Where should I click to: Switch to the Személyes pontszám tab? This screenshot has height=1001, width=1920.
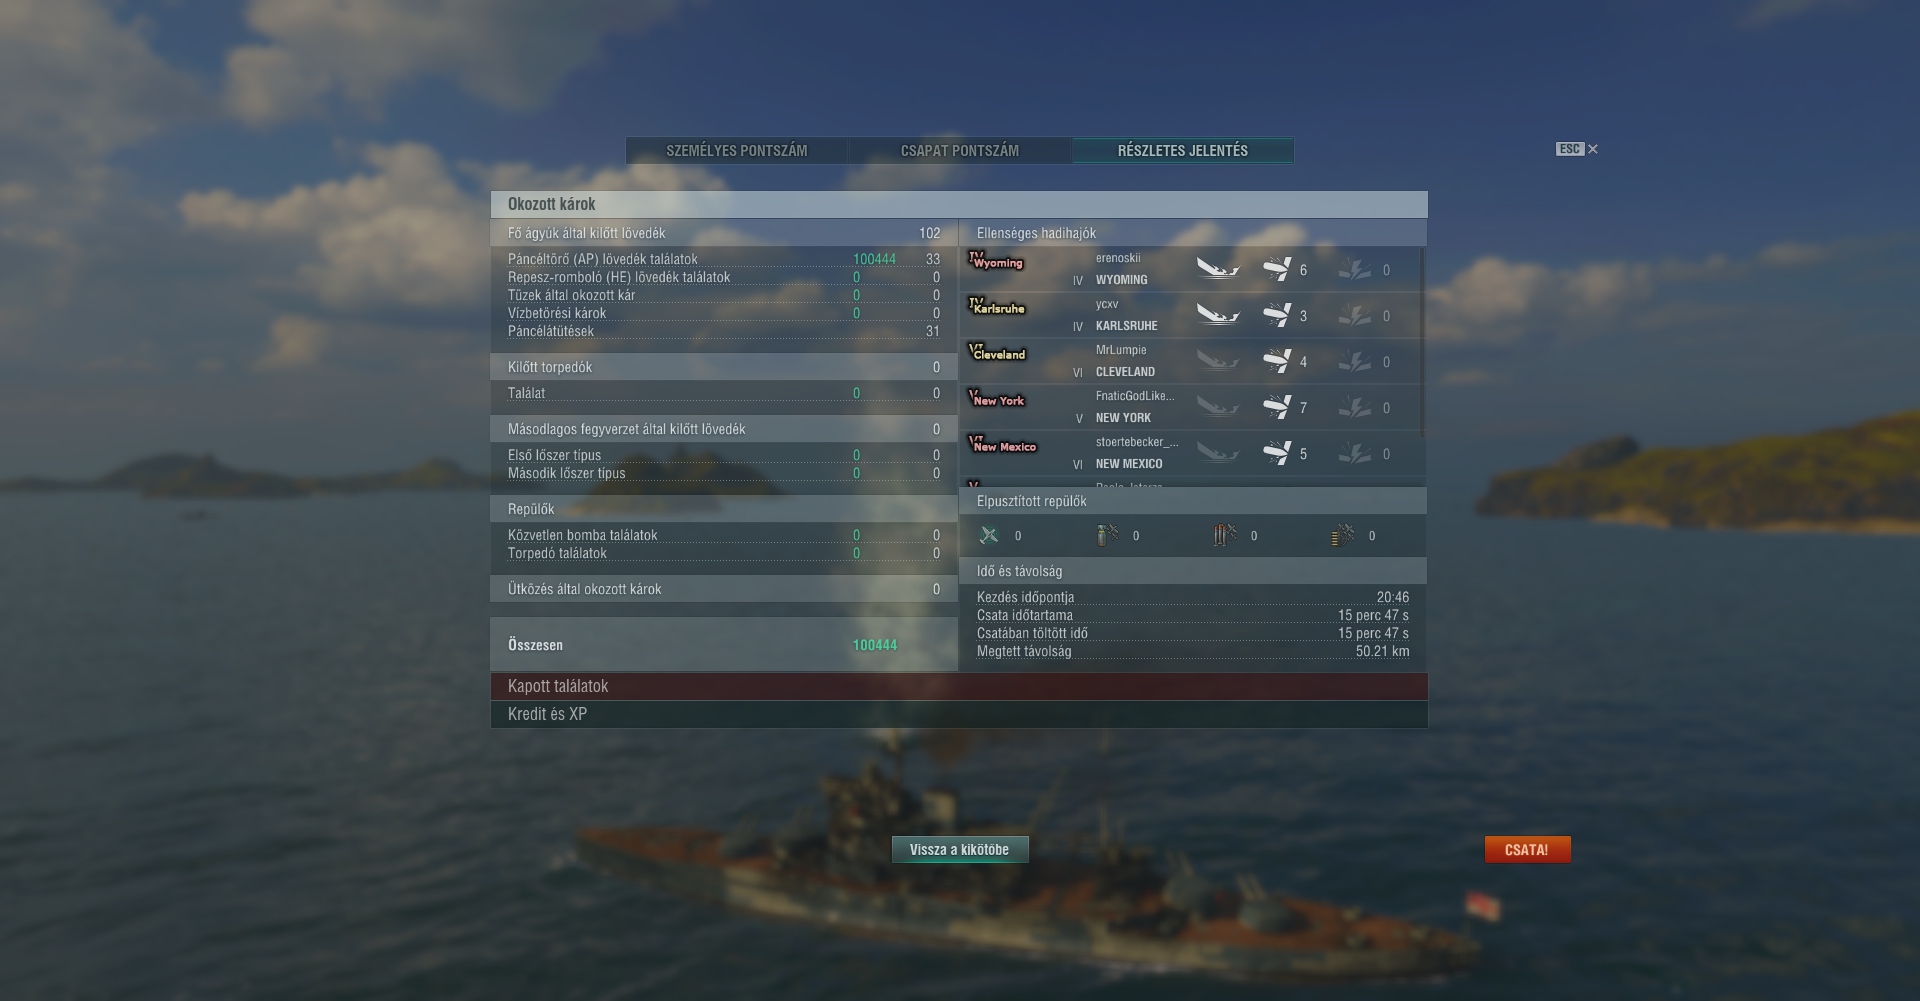point(737,150)
